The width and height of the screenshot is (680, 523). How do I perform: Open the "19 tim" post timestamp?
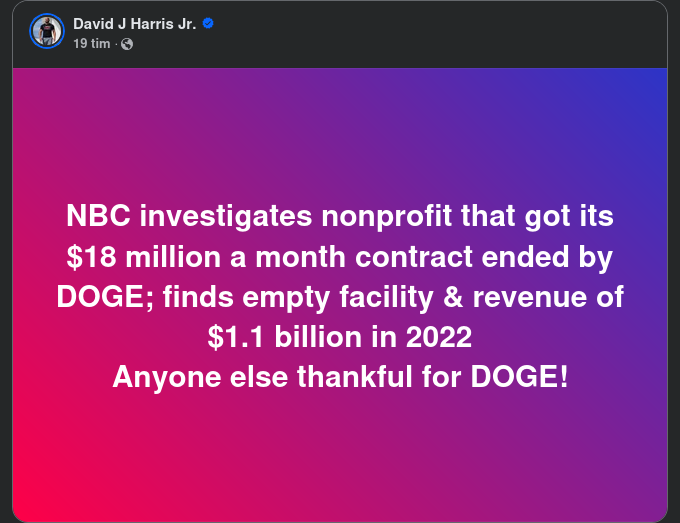tap(91, 43)
